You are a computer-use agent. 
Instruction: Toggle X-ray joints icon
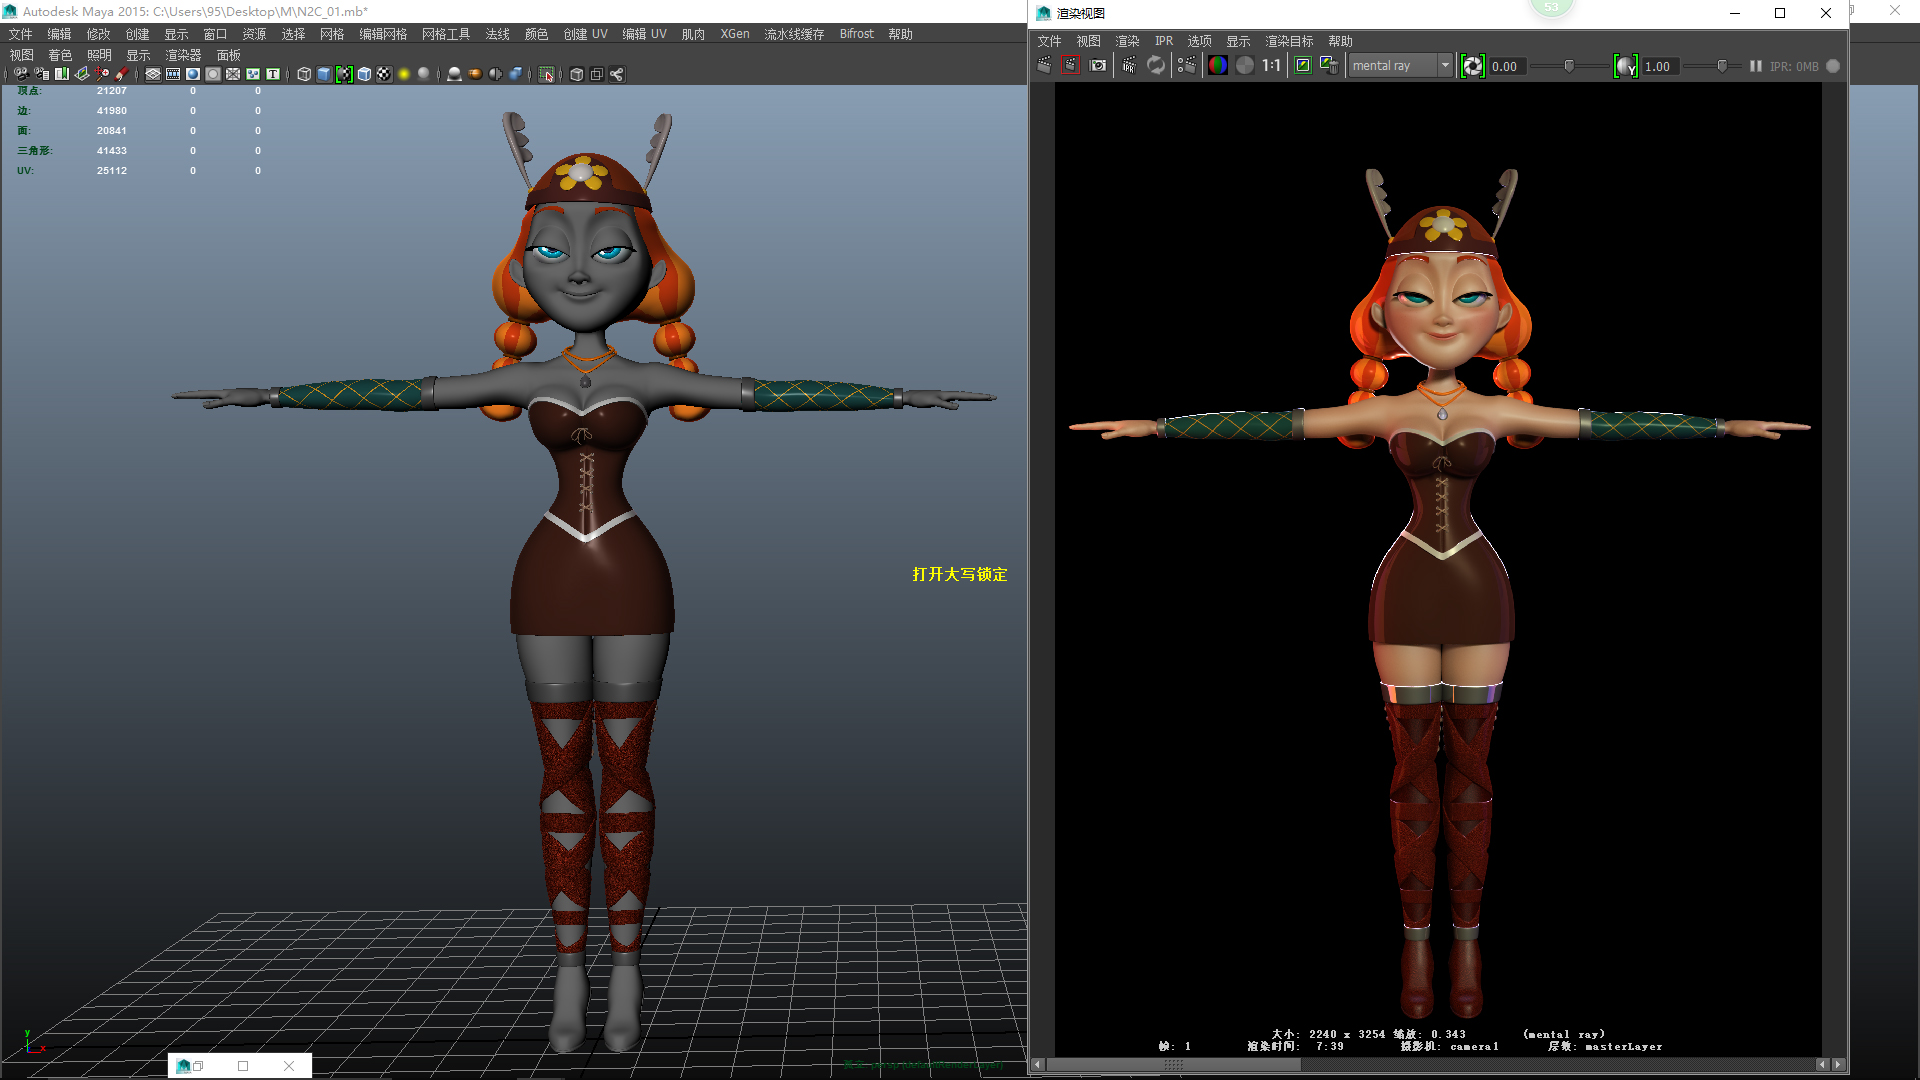(x=617, y=74)
